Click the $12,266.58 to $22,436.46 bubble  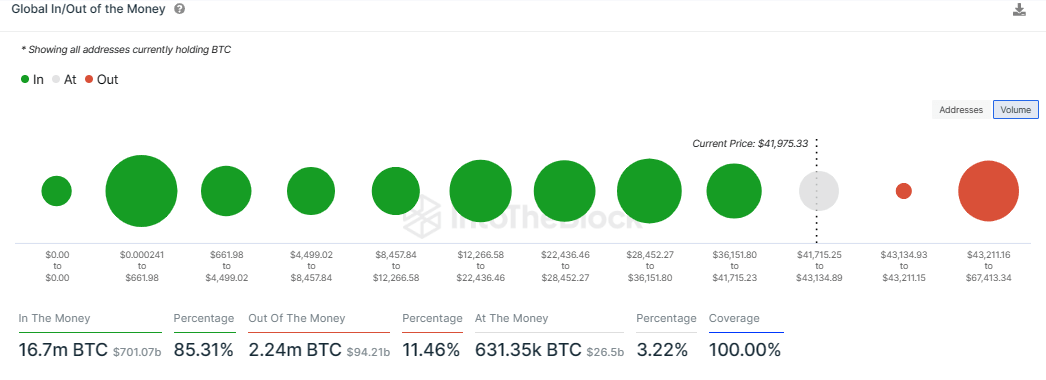pos(480,191)
